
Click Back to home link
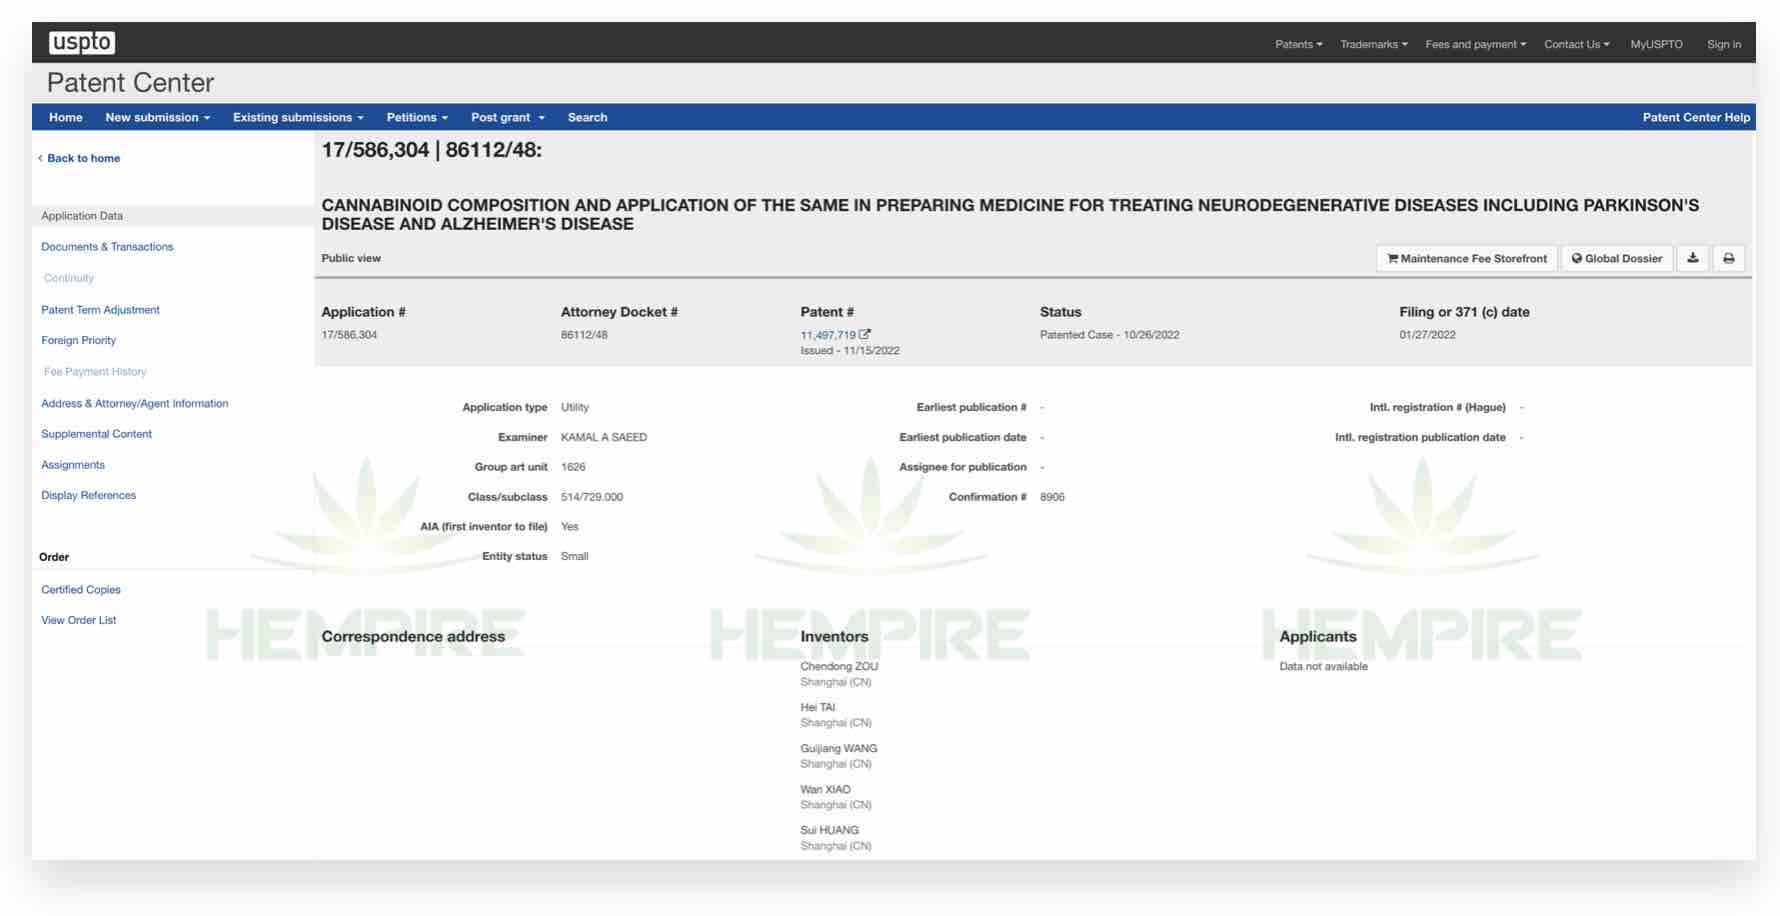pyautogui.click(x=79, y=158)
